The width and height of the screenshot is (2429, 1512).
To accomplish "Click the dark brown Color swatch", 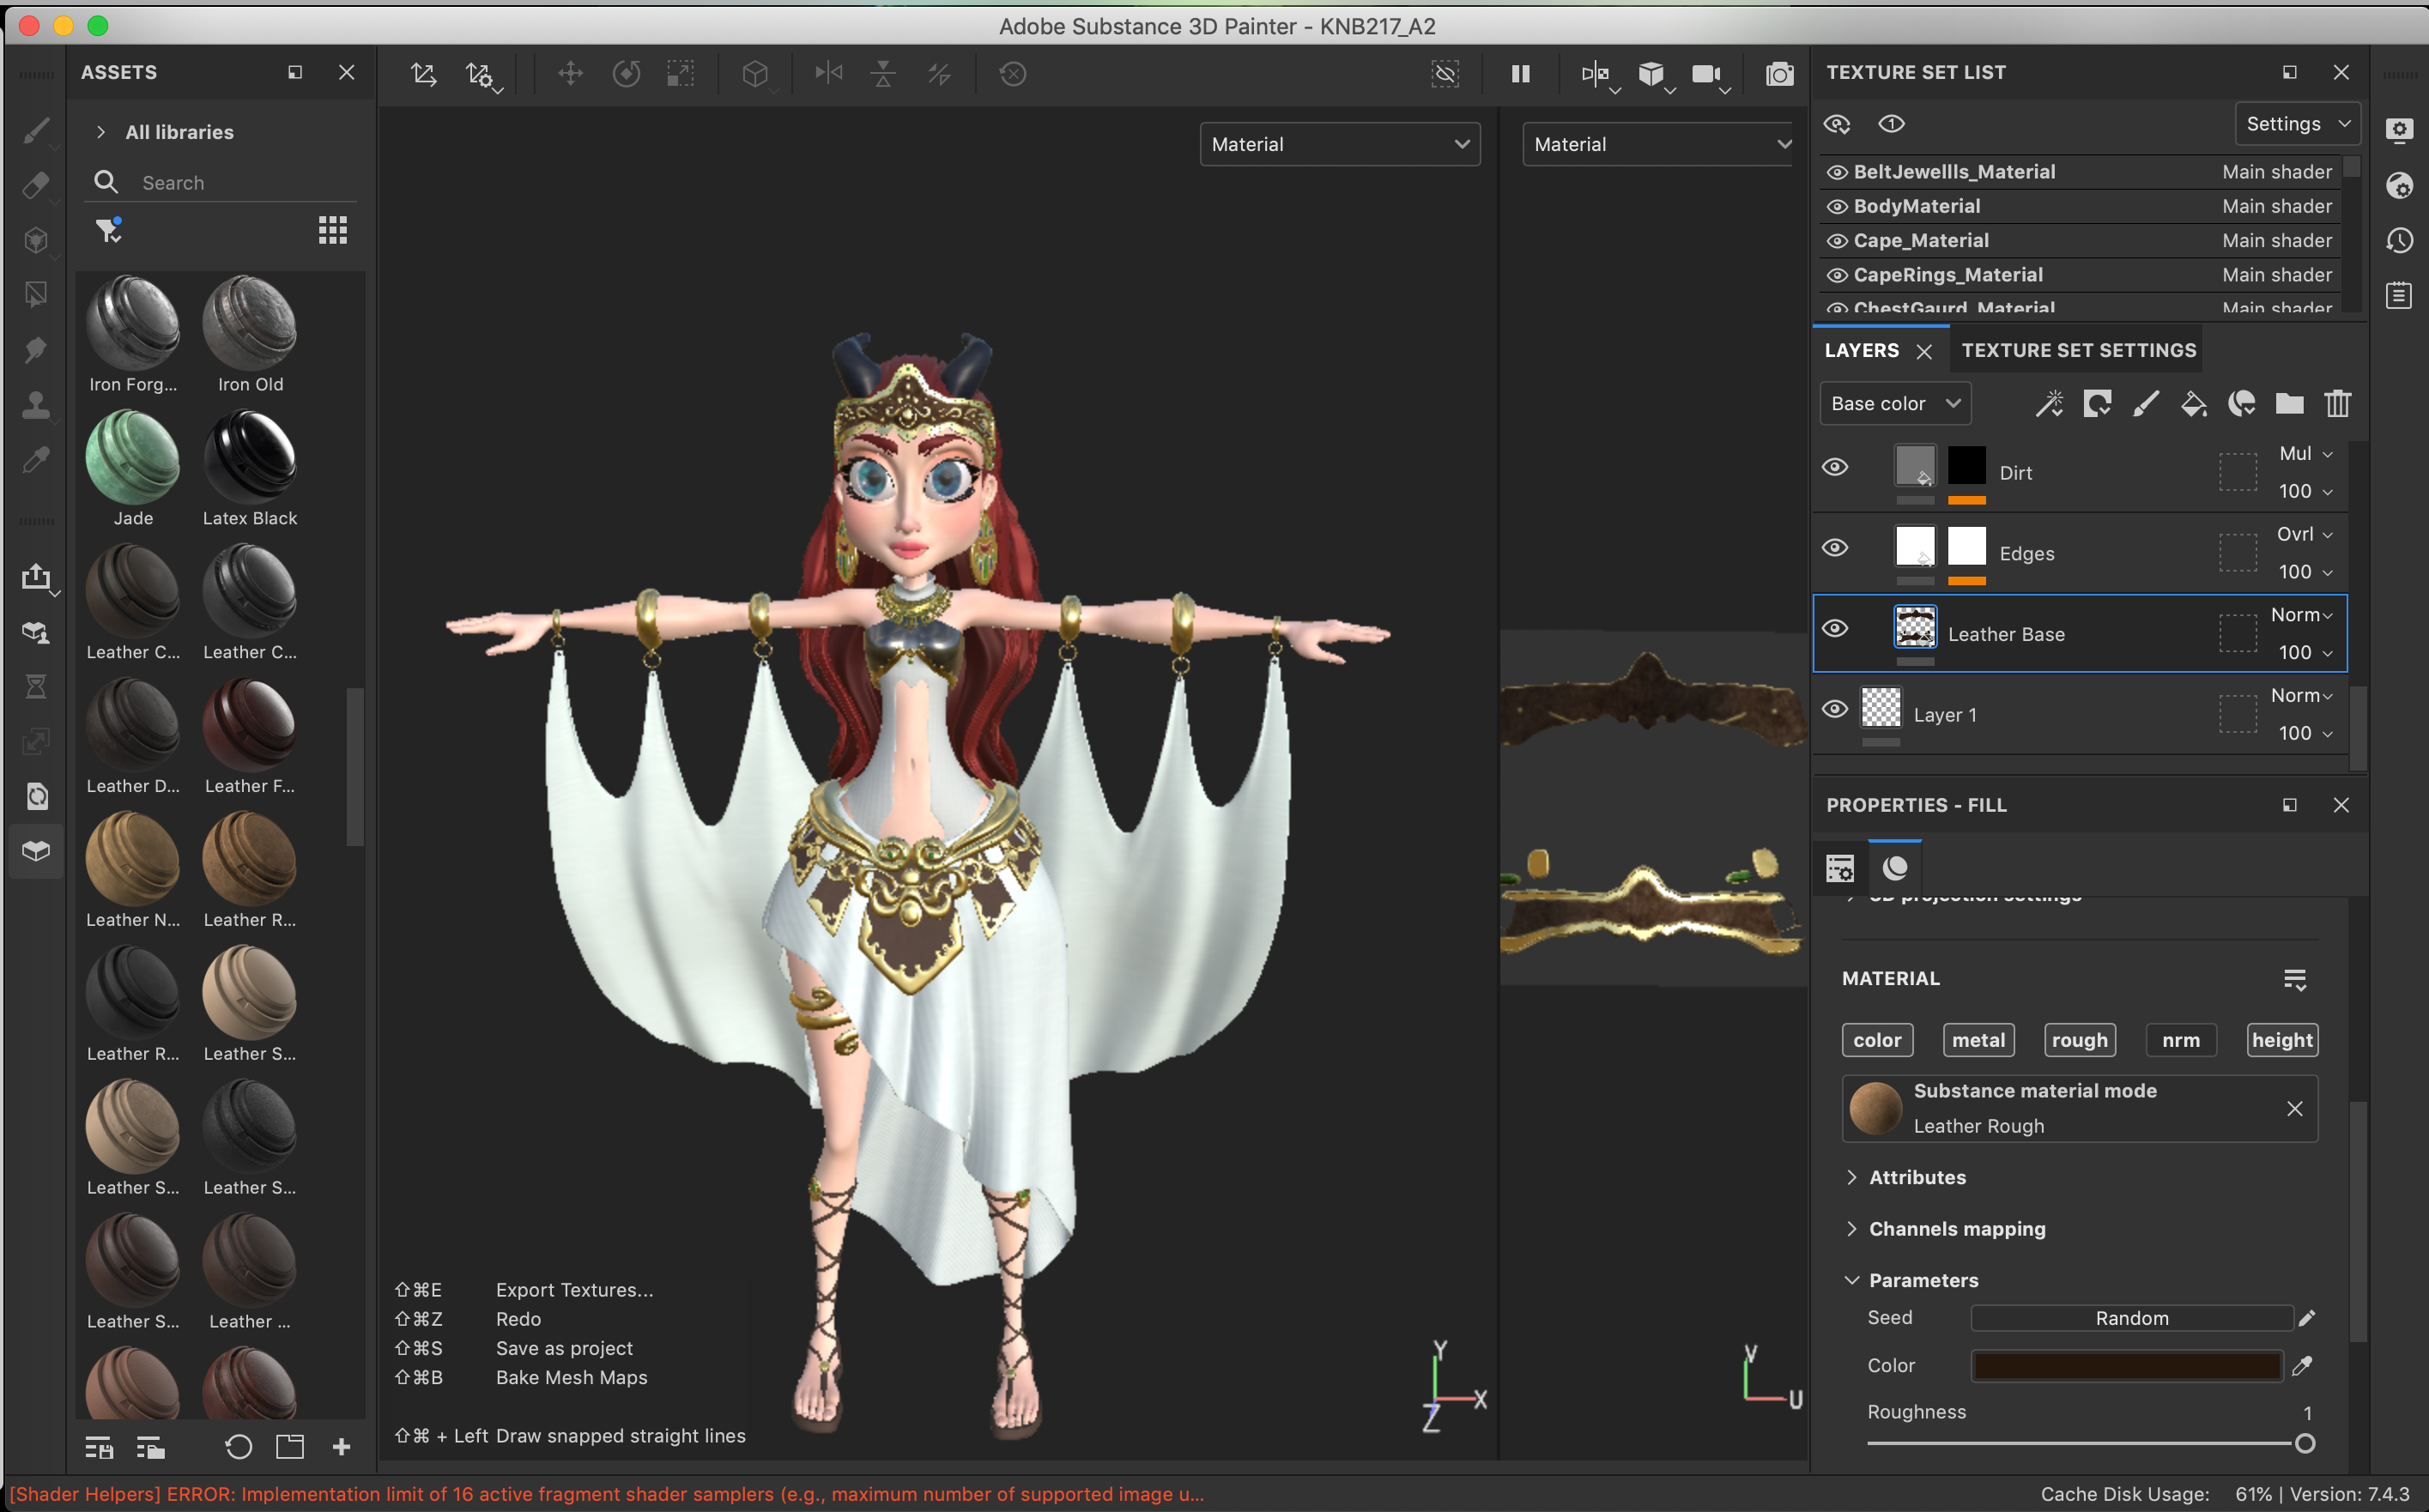I will click(x=2126, y=1365).
